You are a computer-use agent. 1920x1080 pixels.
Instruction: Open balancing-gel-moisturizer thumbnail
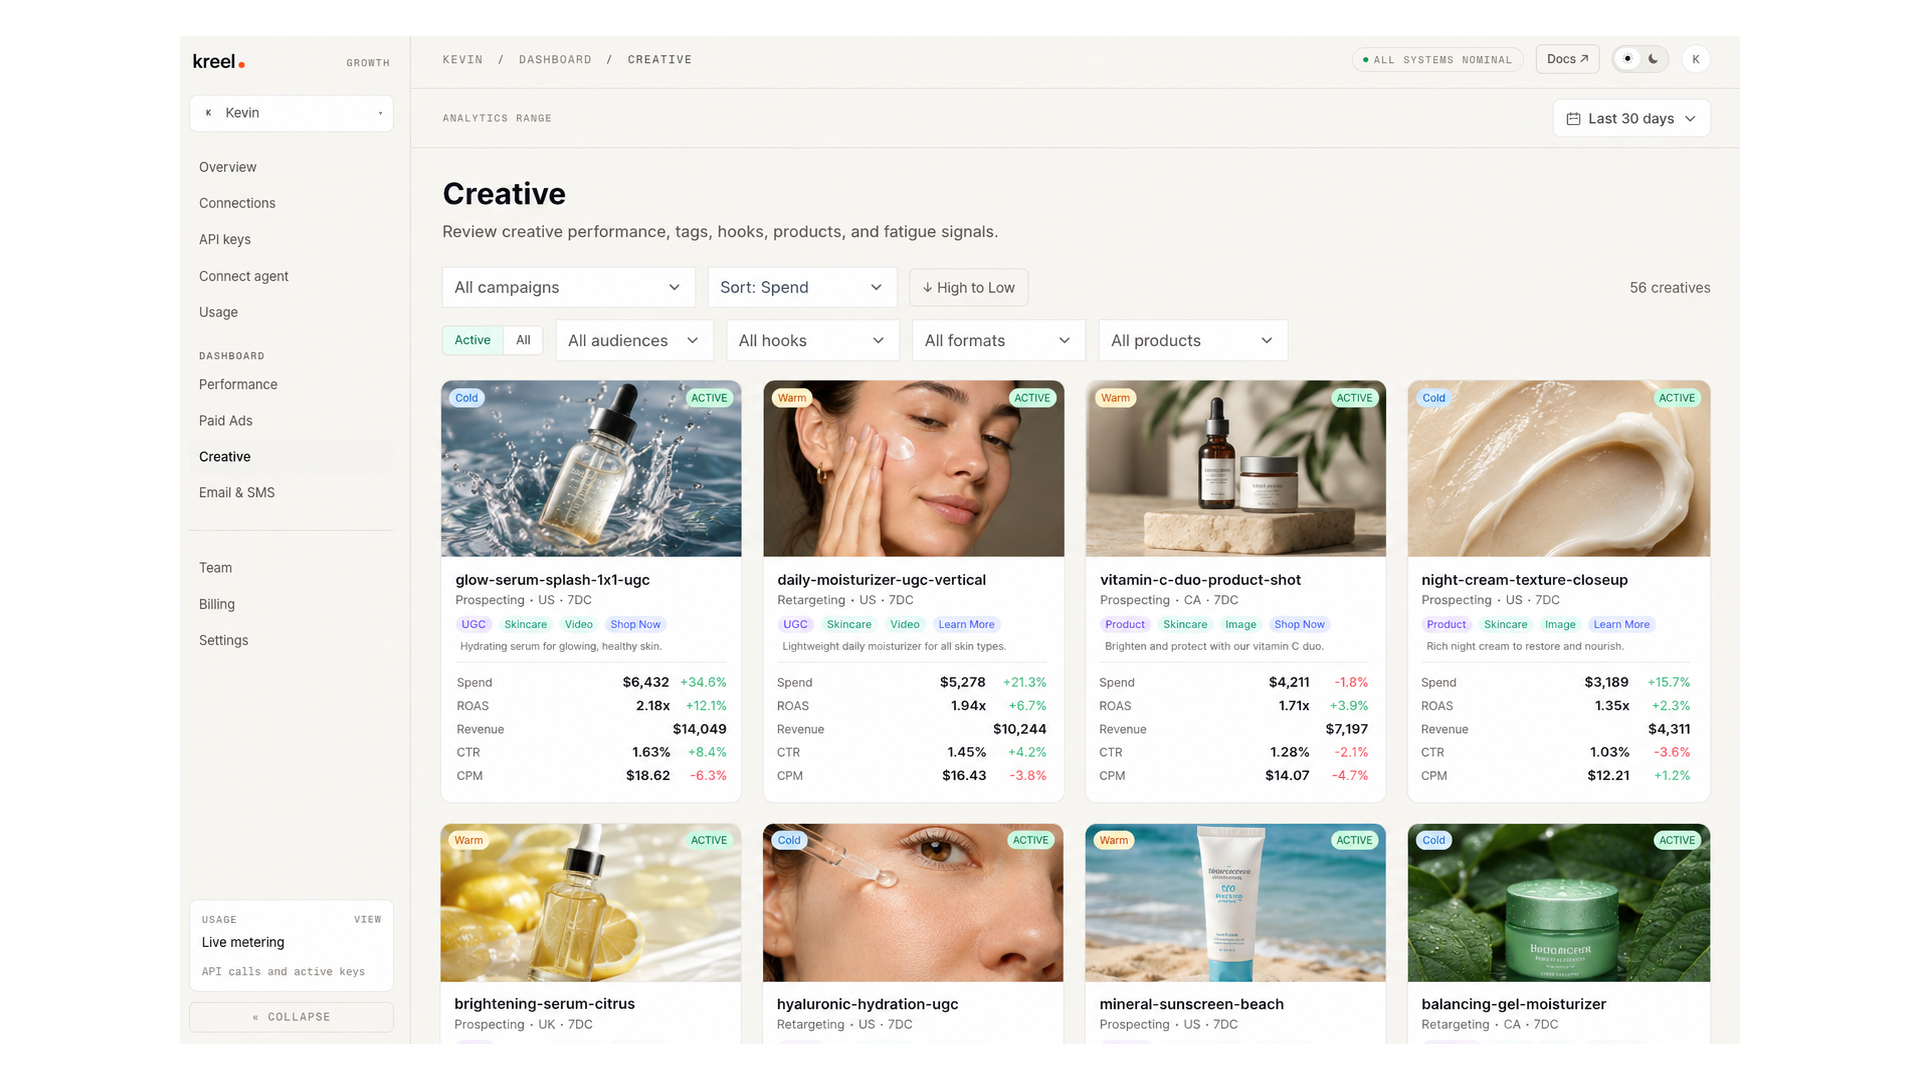point(1558,903)
